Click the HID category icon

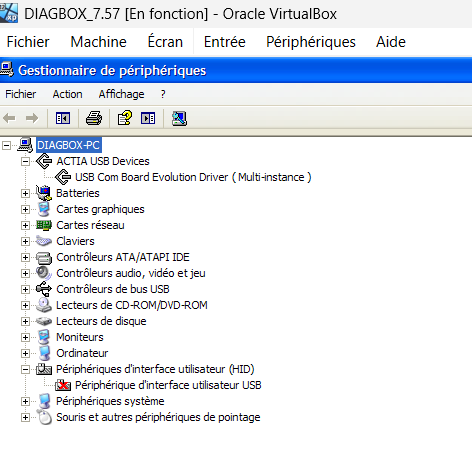[x=44, y=369]
